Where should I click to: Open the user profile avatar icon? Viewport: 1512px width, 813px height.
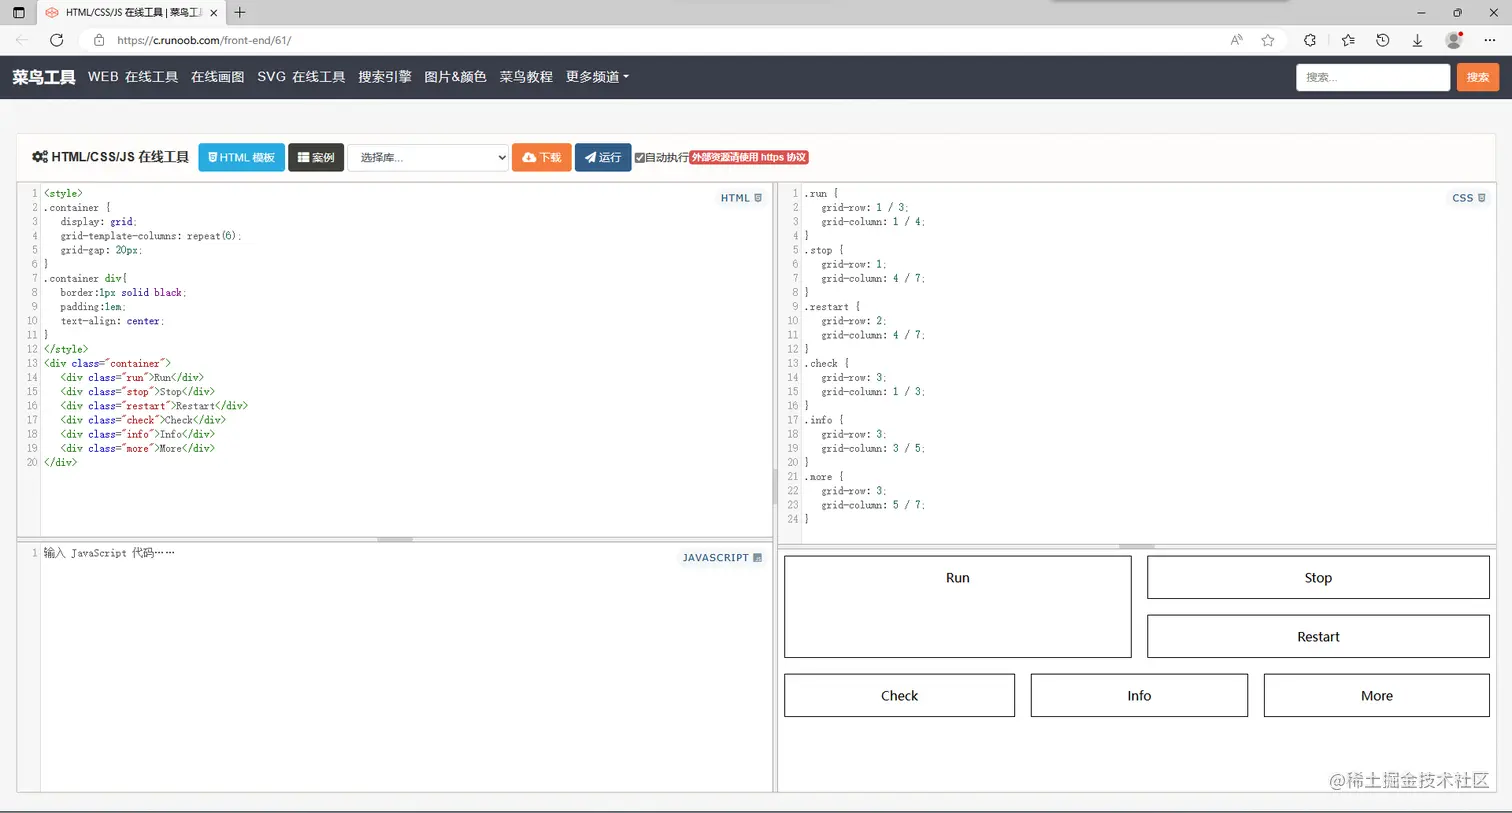[x=1454, y=40]
